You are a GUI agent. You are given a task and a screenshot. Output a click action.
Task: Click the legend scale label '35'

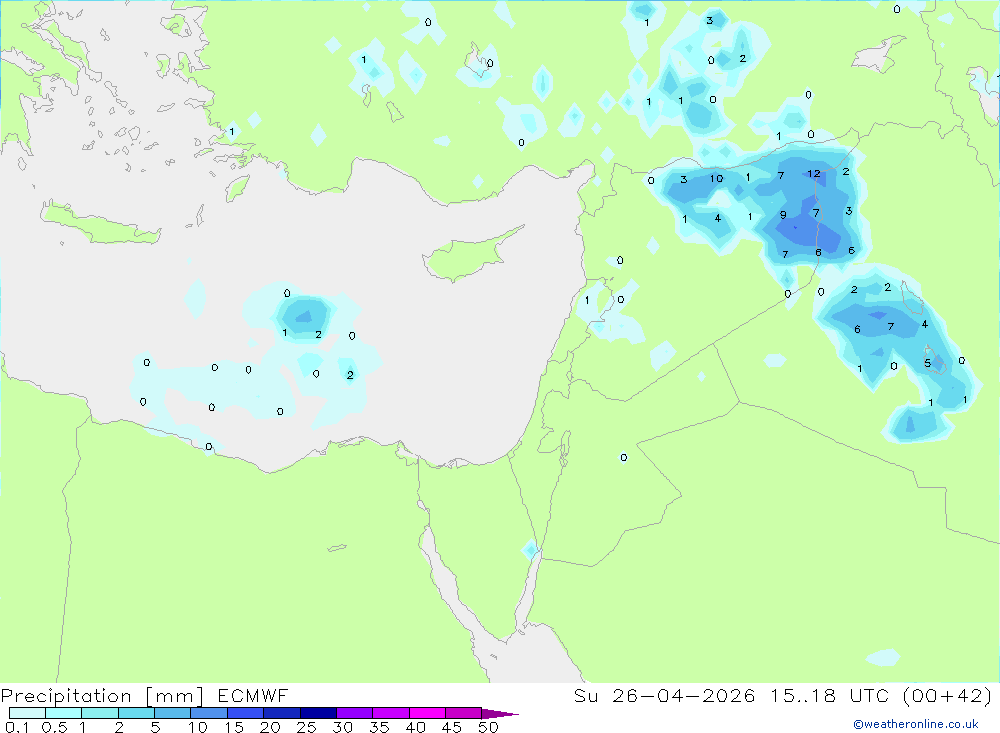tap(379, 727)
